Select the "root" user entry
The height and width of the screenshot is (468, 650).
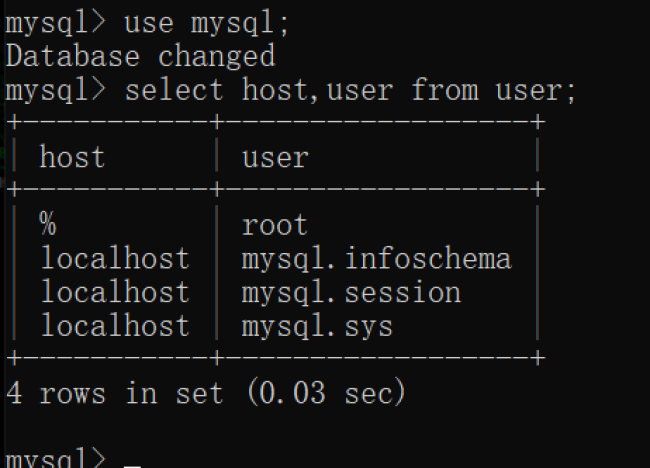coord(275,224)
